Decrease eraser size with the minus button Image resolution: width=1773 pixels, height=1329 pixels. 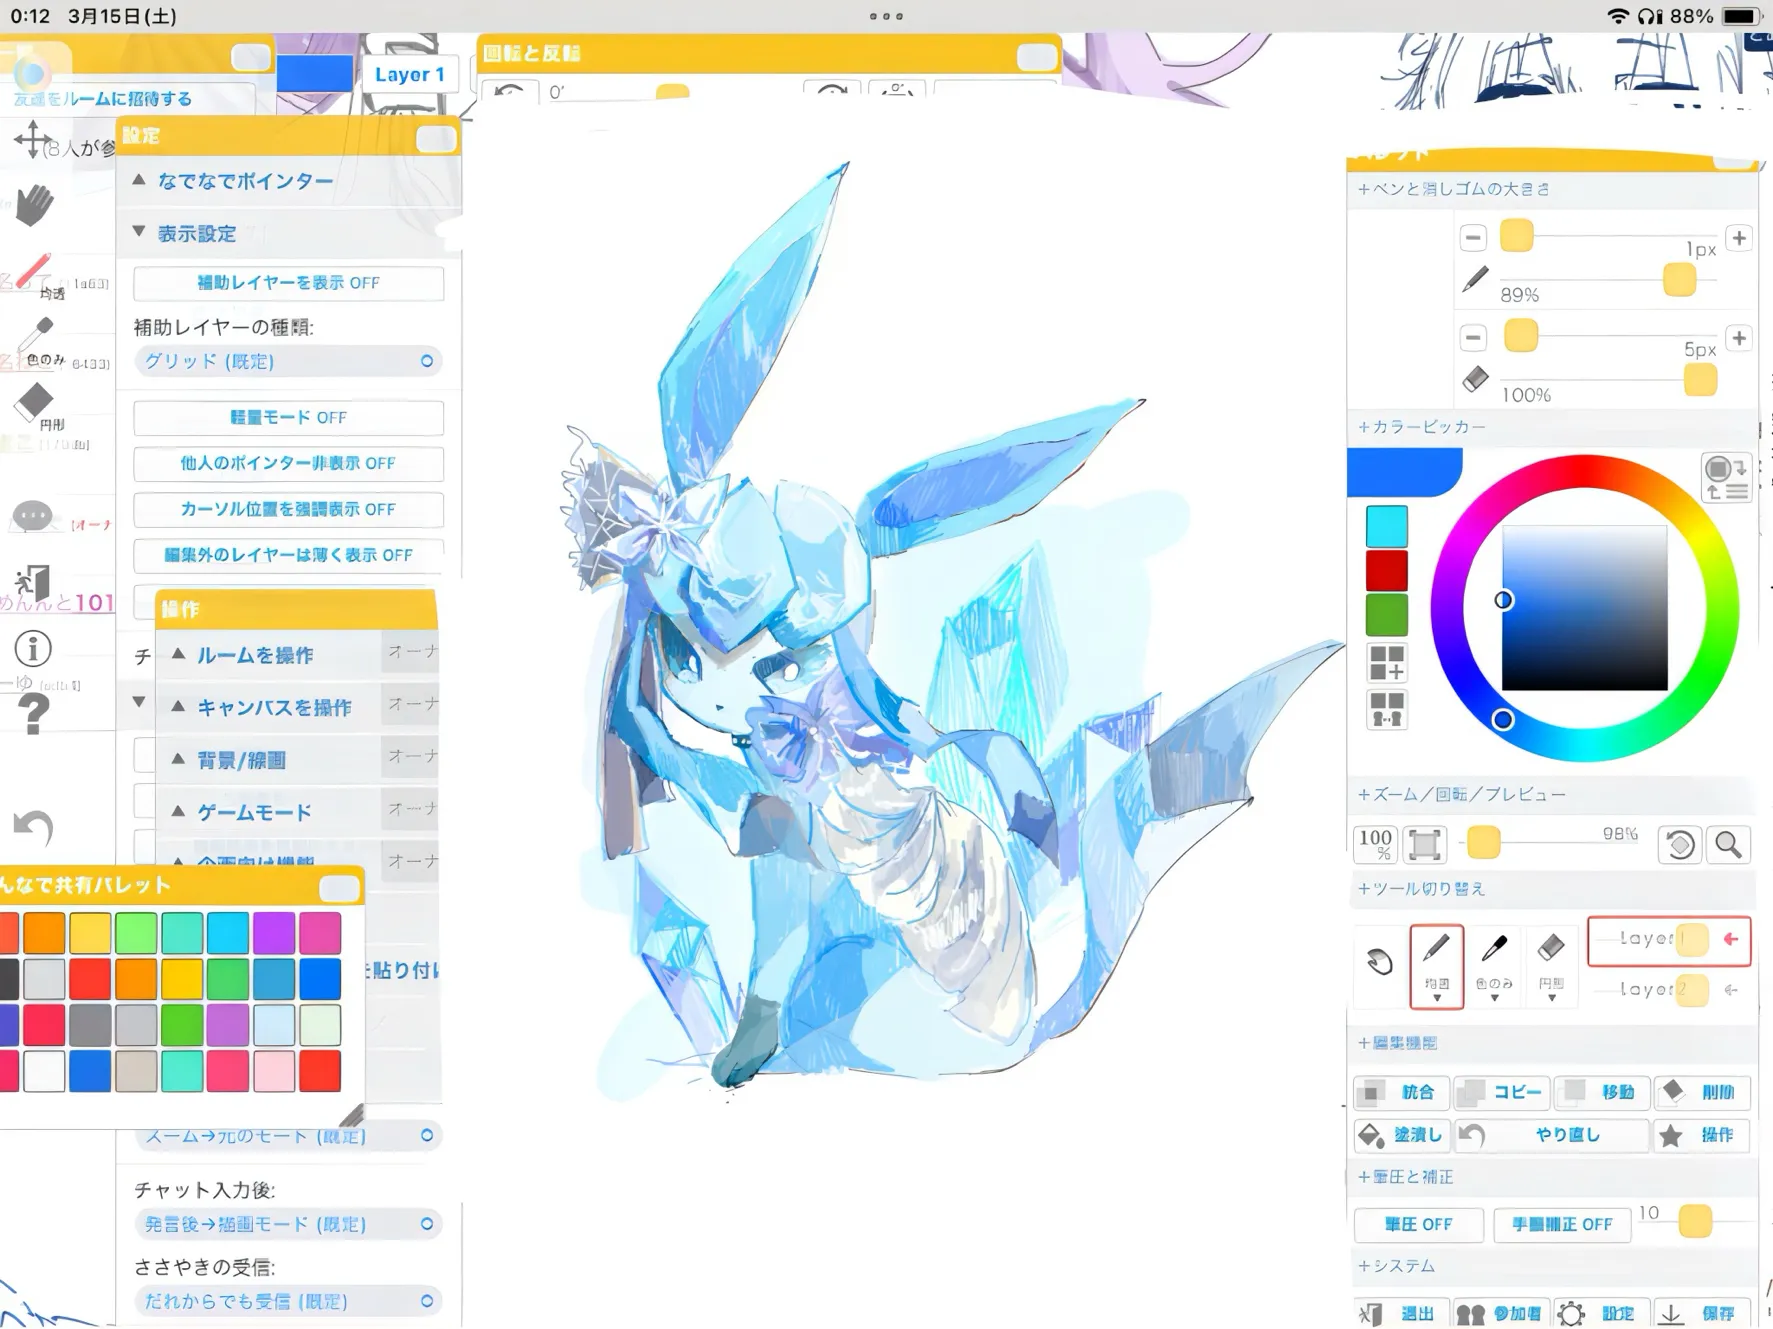(x=1472, y=337)
